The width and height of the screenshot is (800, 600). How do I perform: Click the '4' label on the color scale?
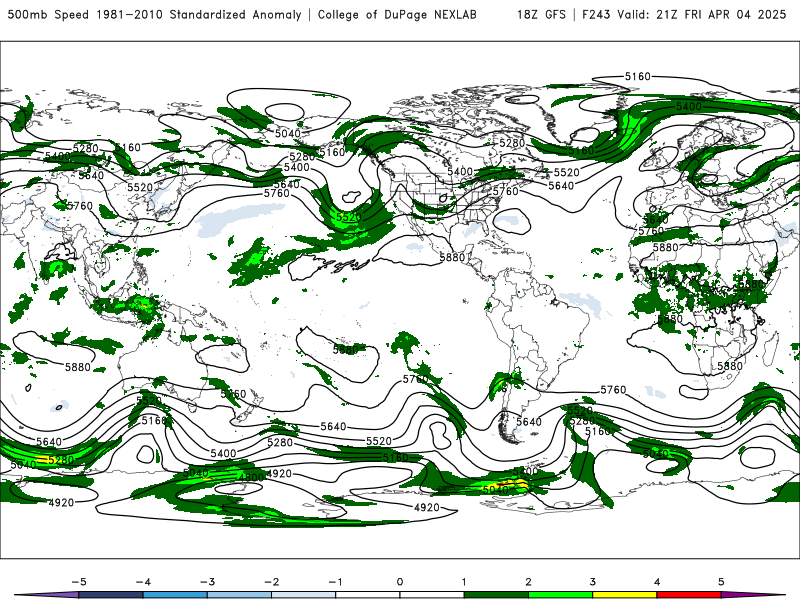point(657,582)
